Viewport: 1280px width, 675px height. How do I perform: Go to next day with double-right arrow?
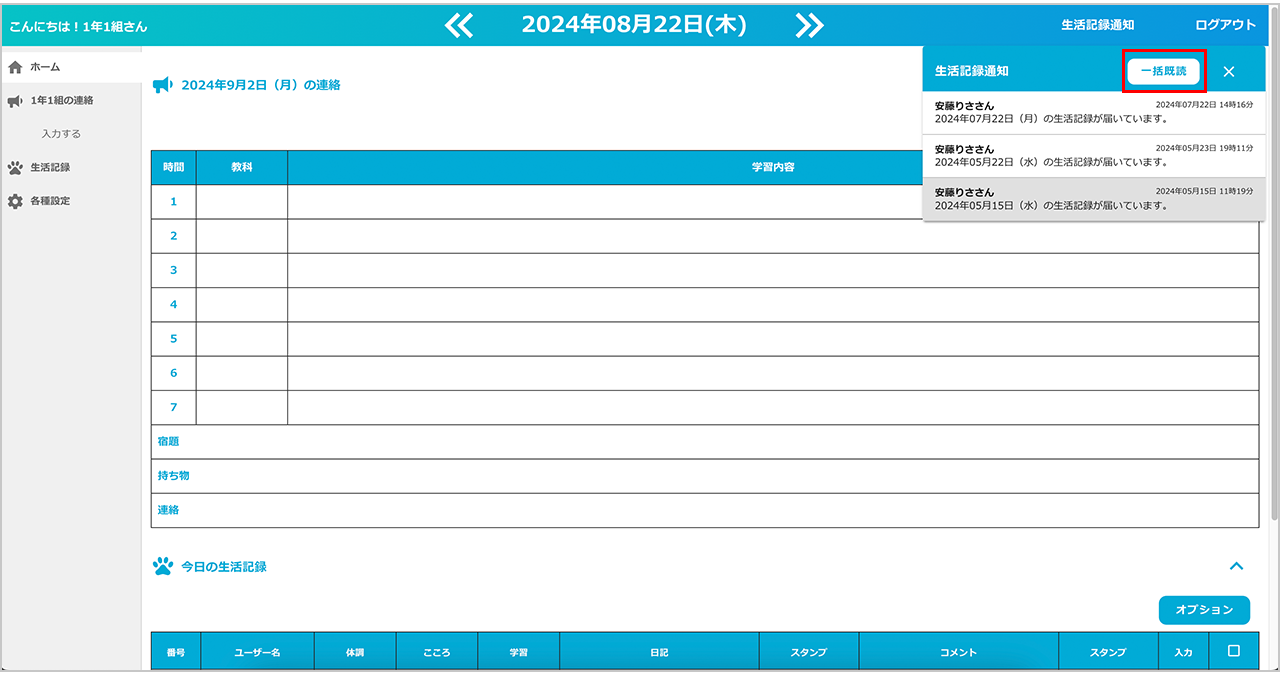tap(809, 26)
